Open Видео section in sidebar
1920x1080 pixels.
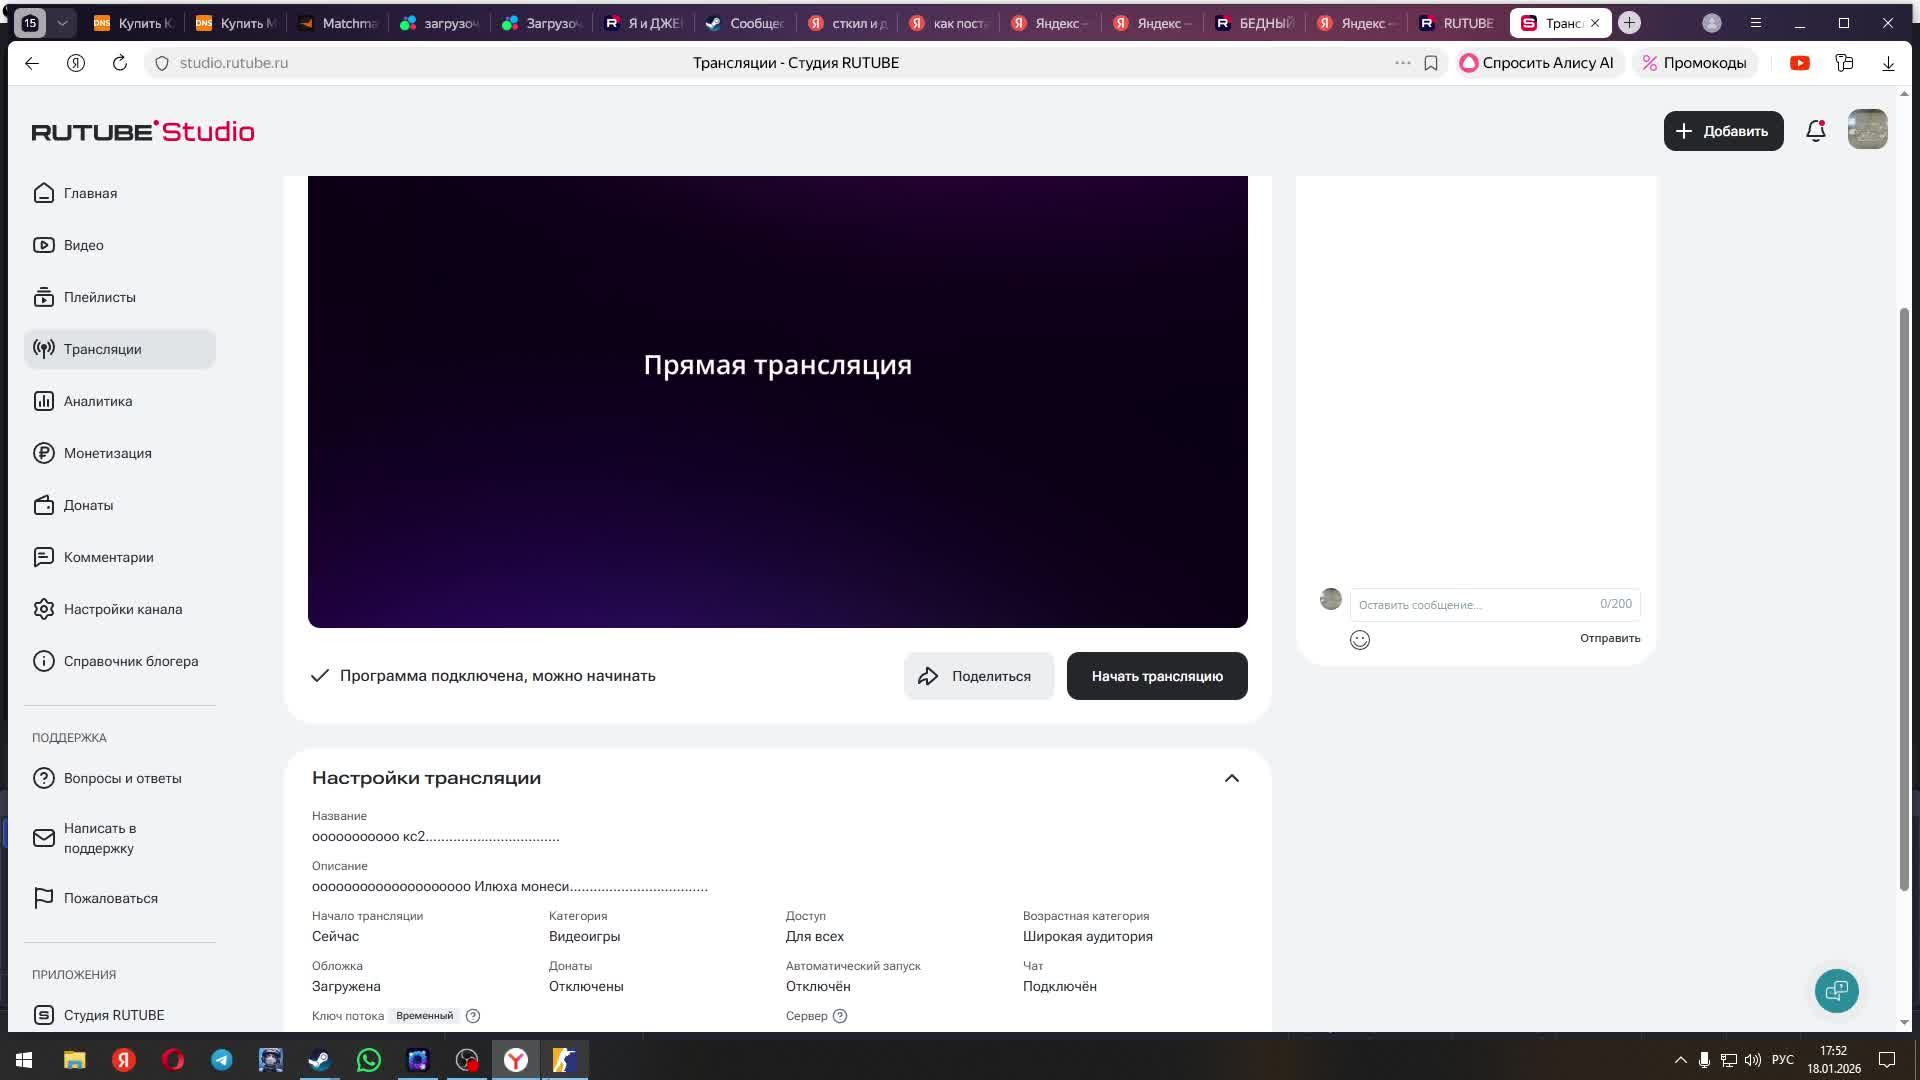click(120, 245)
